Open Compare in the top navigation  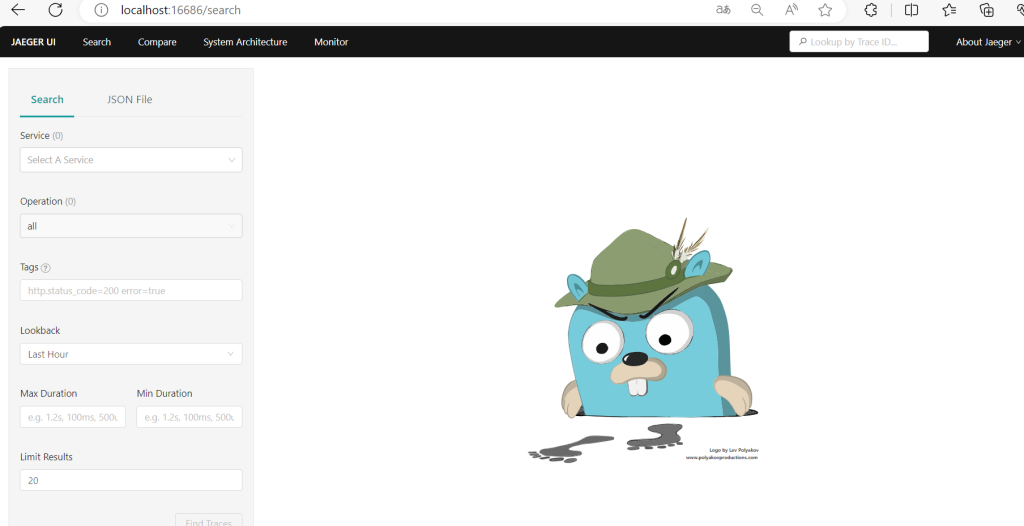[157, 42]
